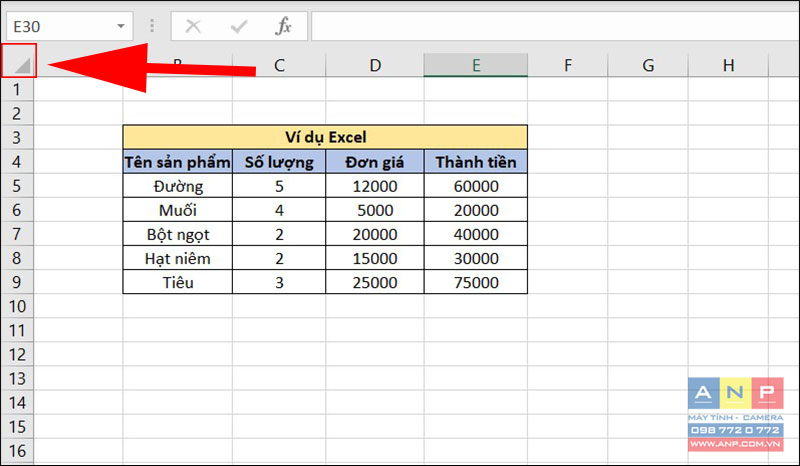Select row 5 header
This screenshot has width=800, height=466.
17,186
